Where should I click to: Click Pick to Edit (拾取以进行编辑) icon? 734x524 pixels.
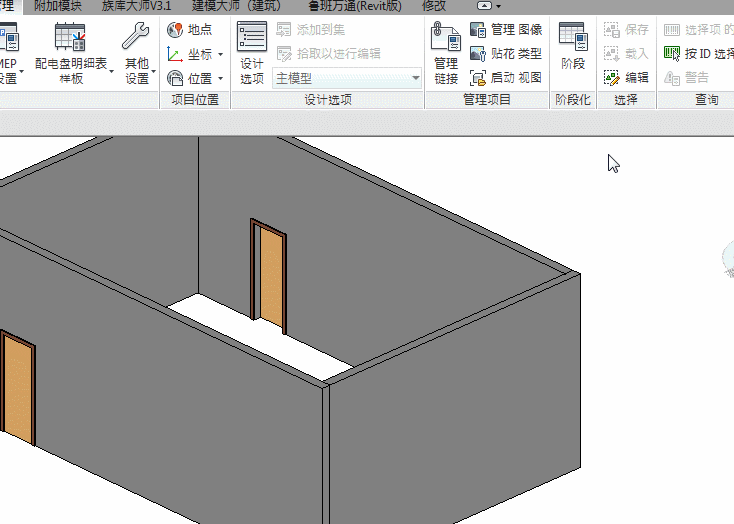tap(284, 53)
